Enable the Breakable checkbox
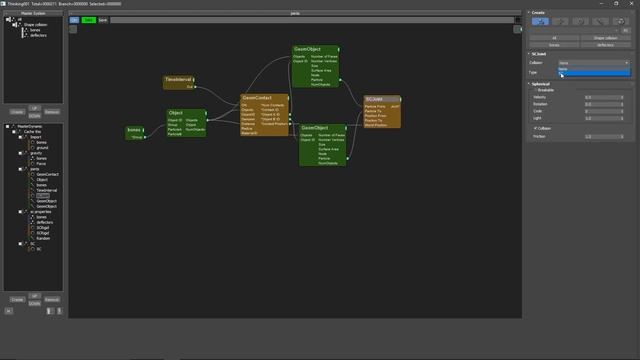The image size is (640, 360). 536,90
